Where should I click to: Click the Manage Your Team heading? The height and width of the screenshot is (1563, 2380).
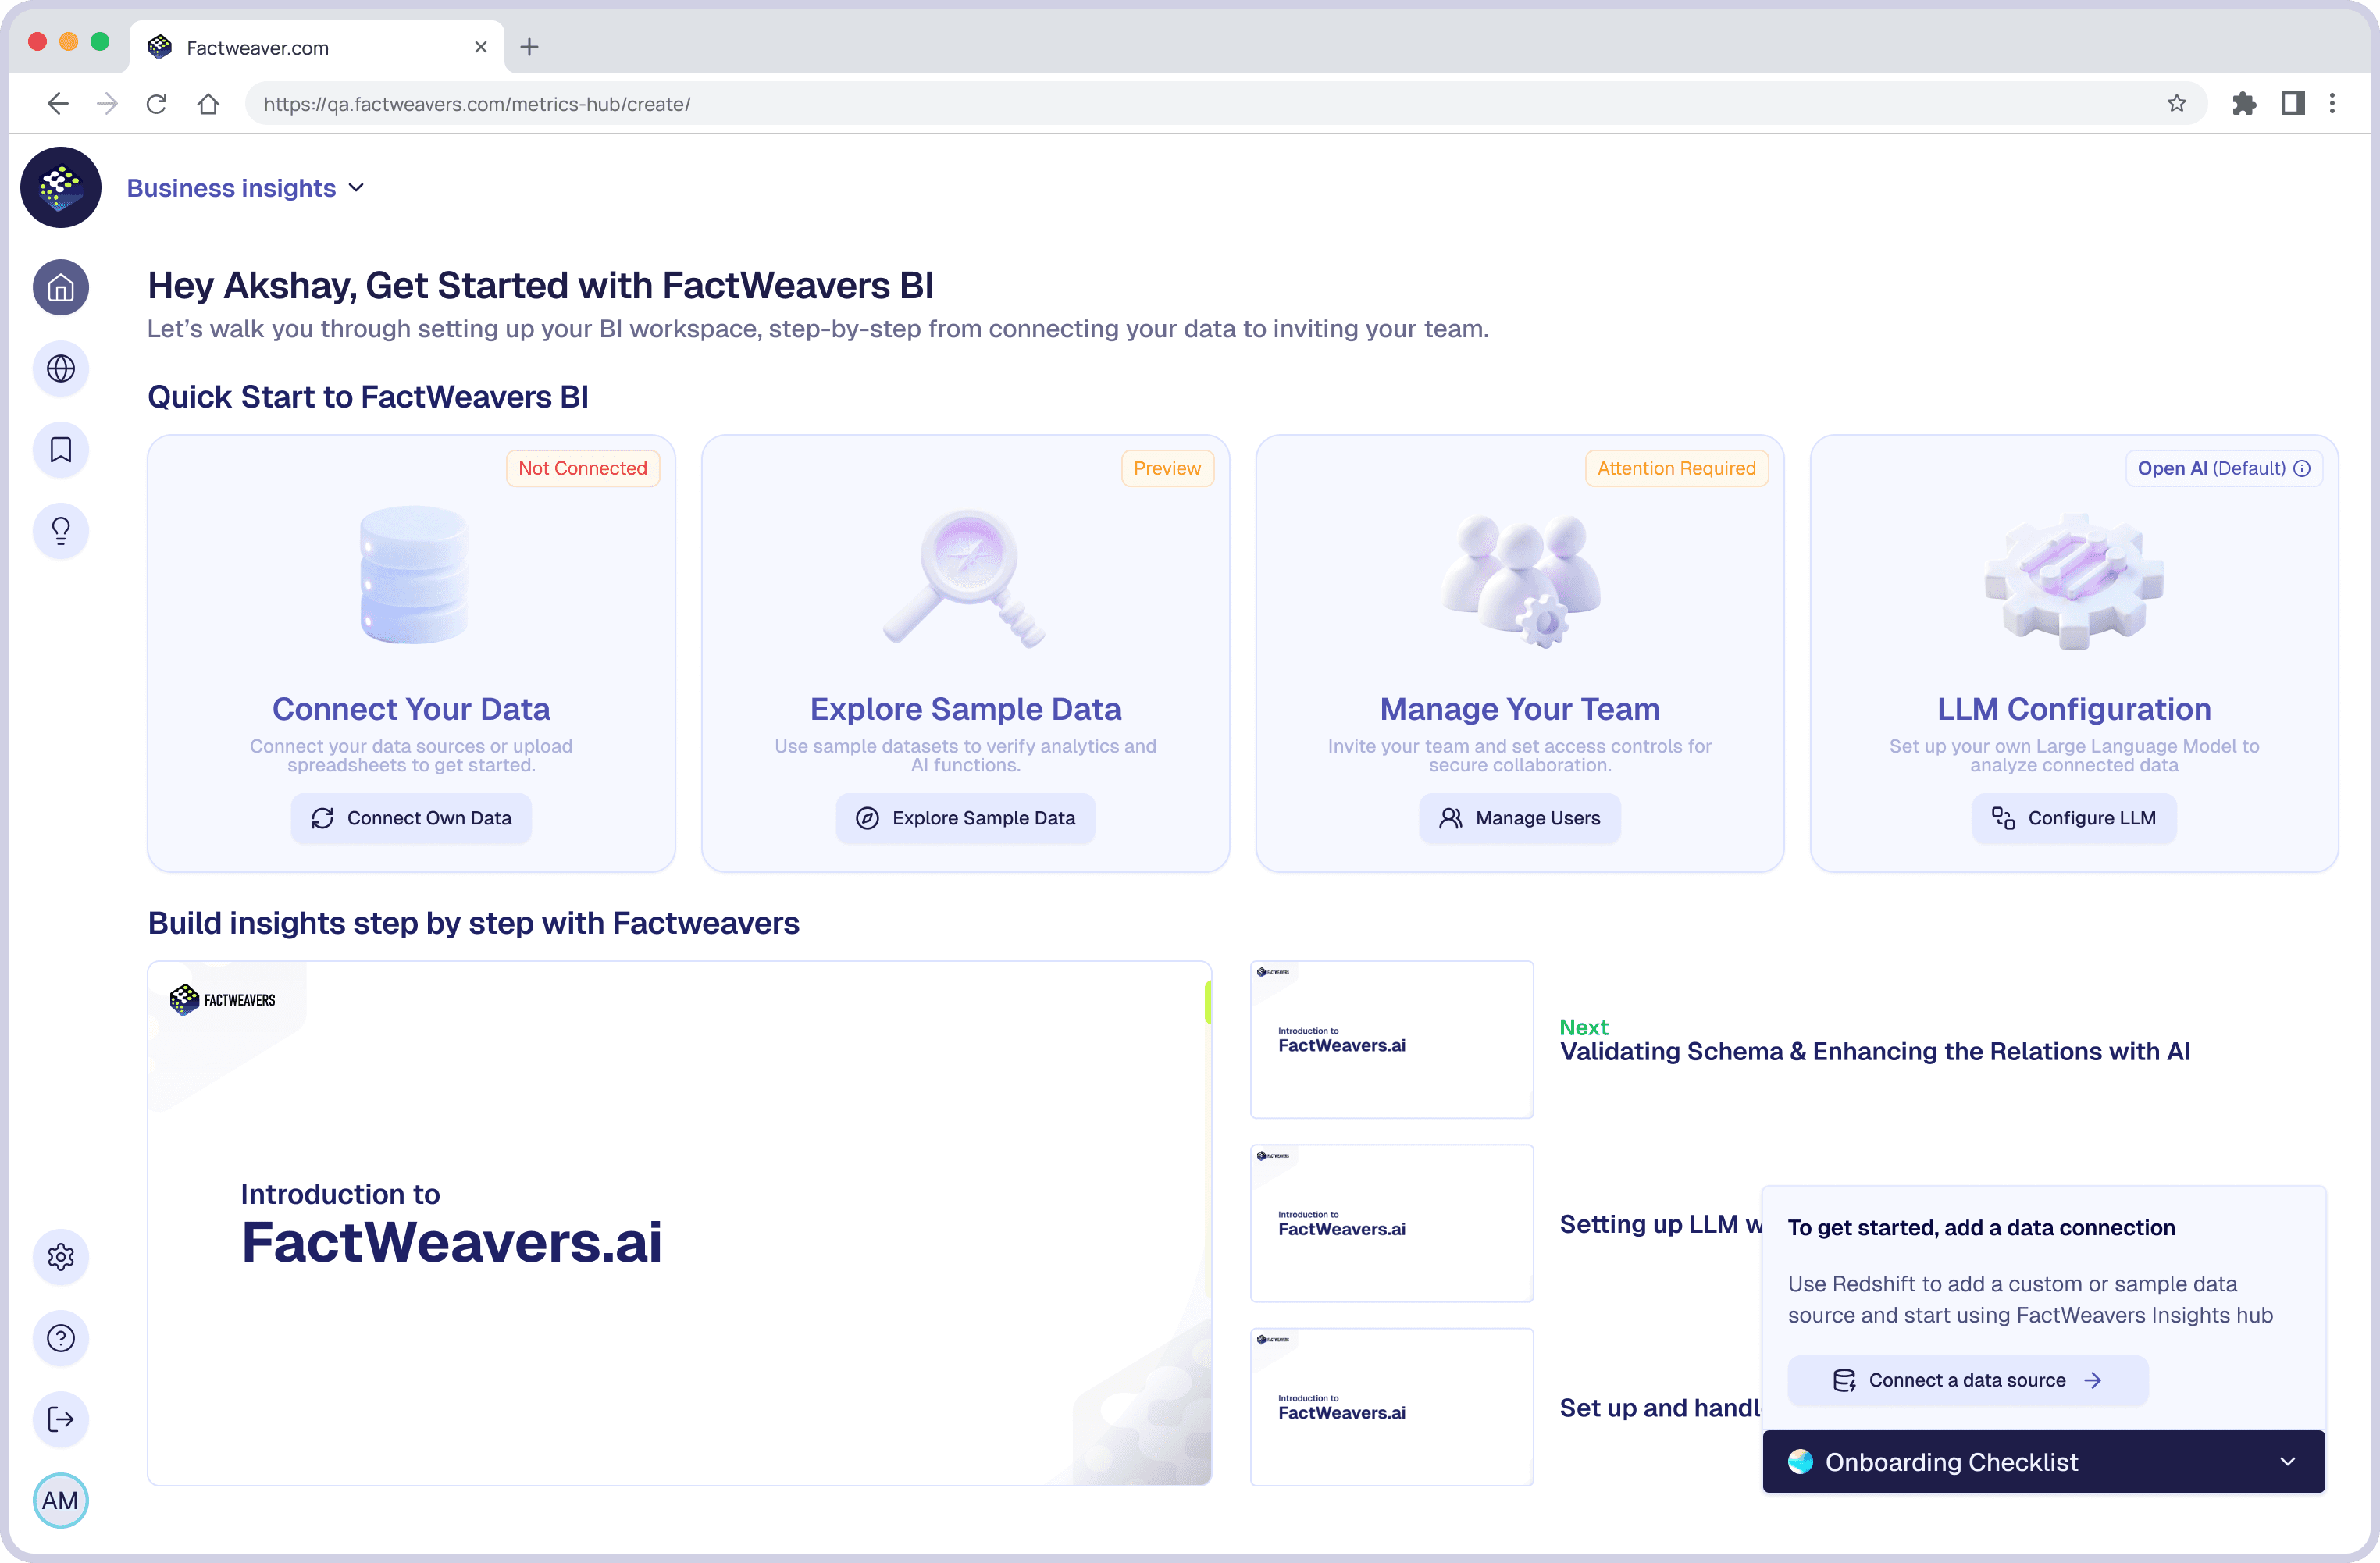tap(1520, 709)
